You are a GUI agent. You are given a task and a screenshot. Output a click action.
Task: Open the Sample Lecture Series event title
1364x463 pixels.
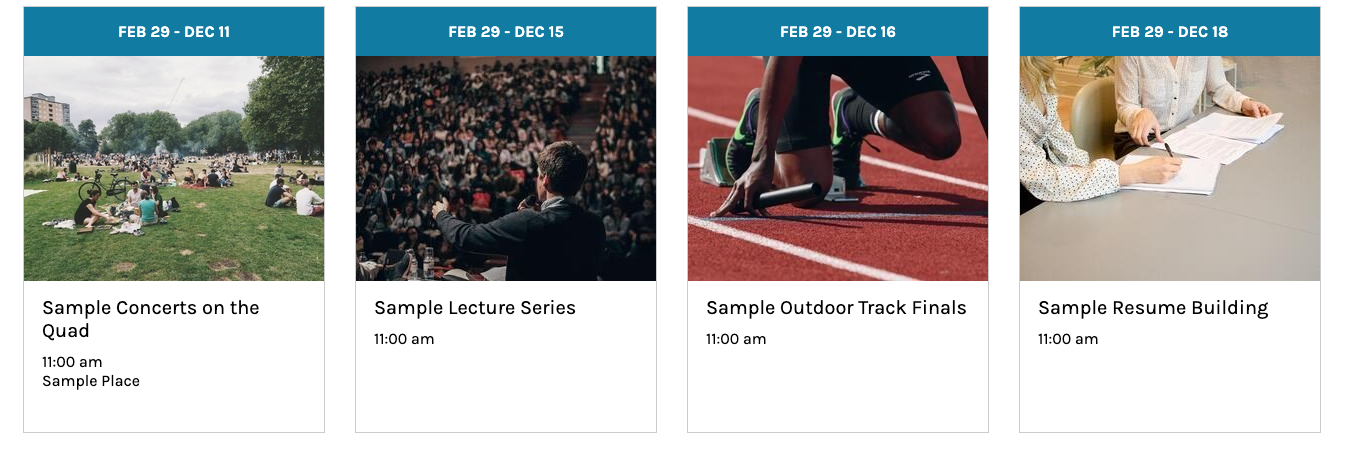[475, 308]
